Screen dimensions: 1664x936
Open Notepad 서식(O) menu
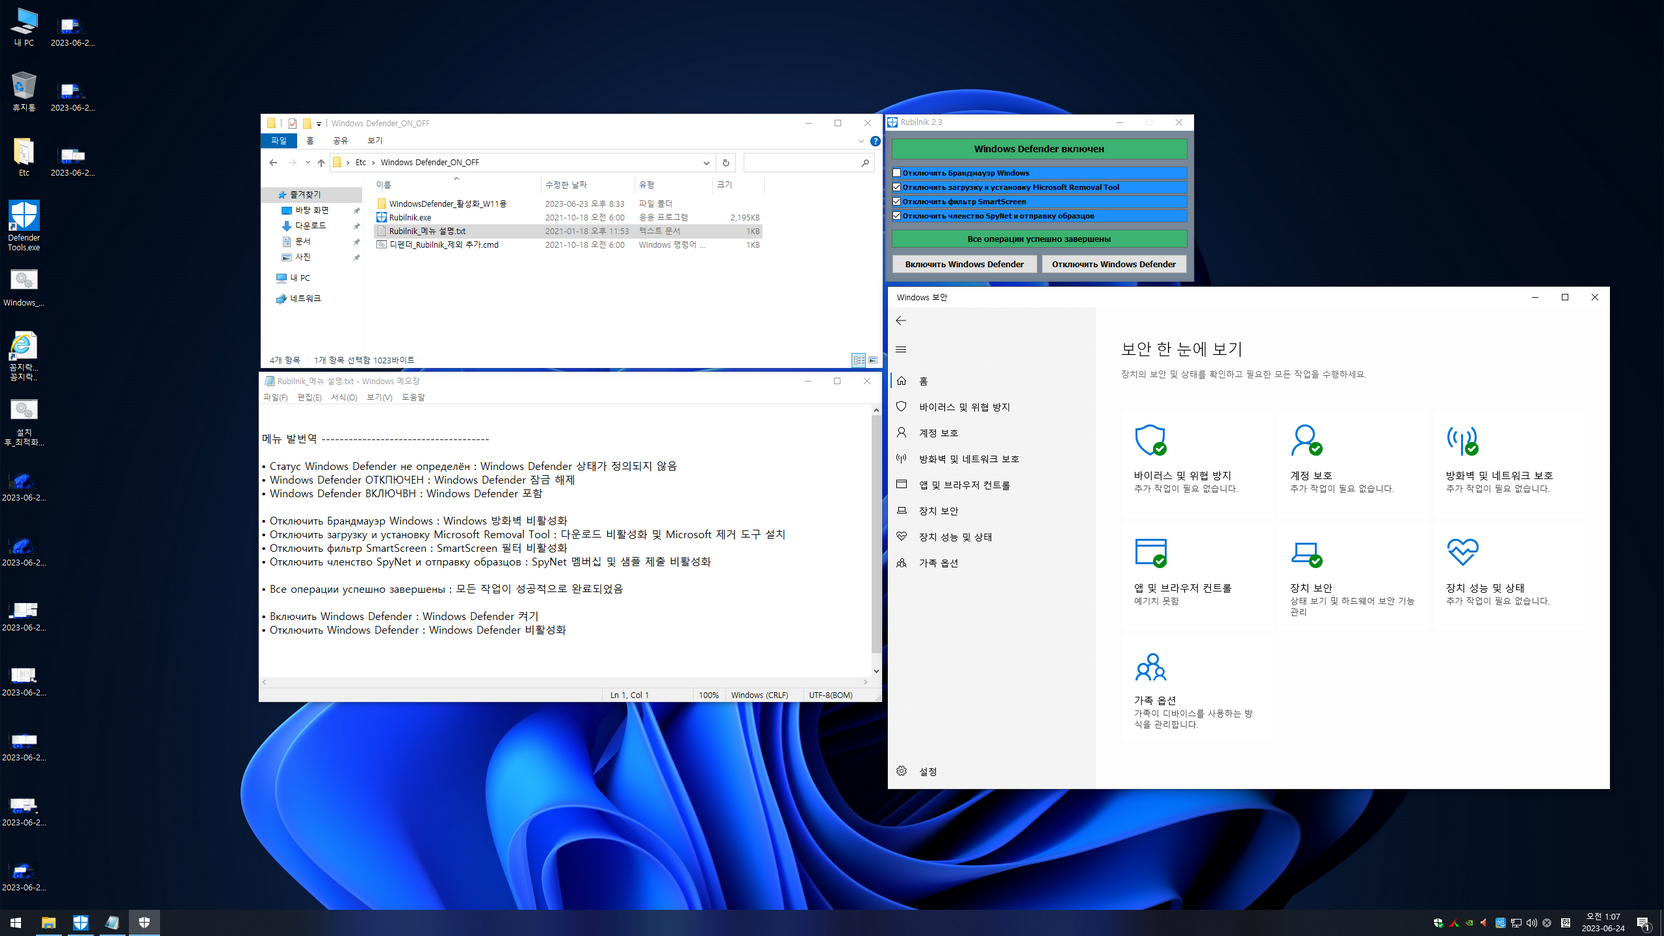pos(343,397)
